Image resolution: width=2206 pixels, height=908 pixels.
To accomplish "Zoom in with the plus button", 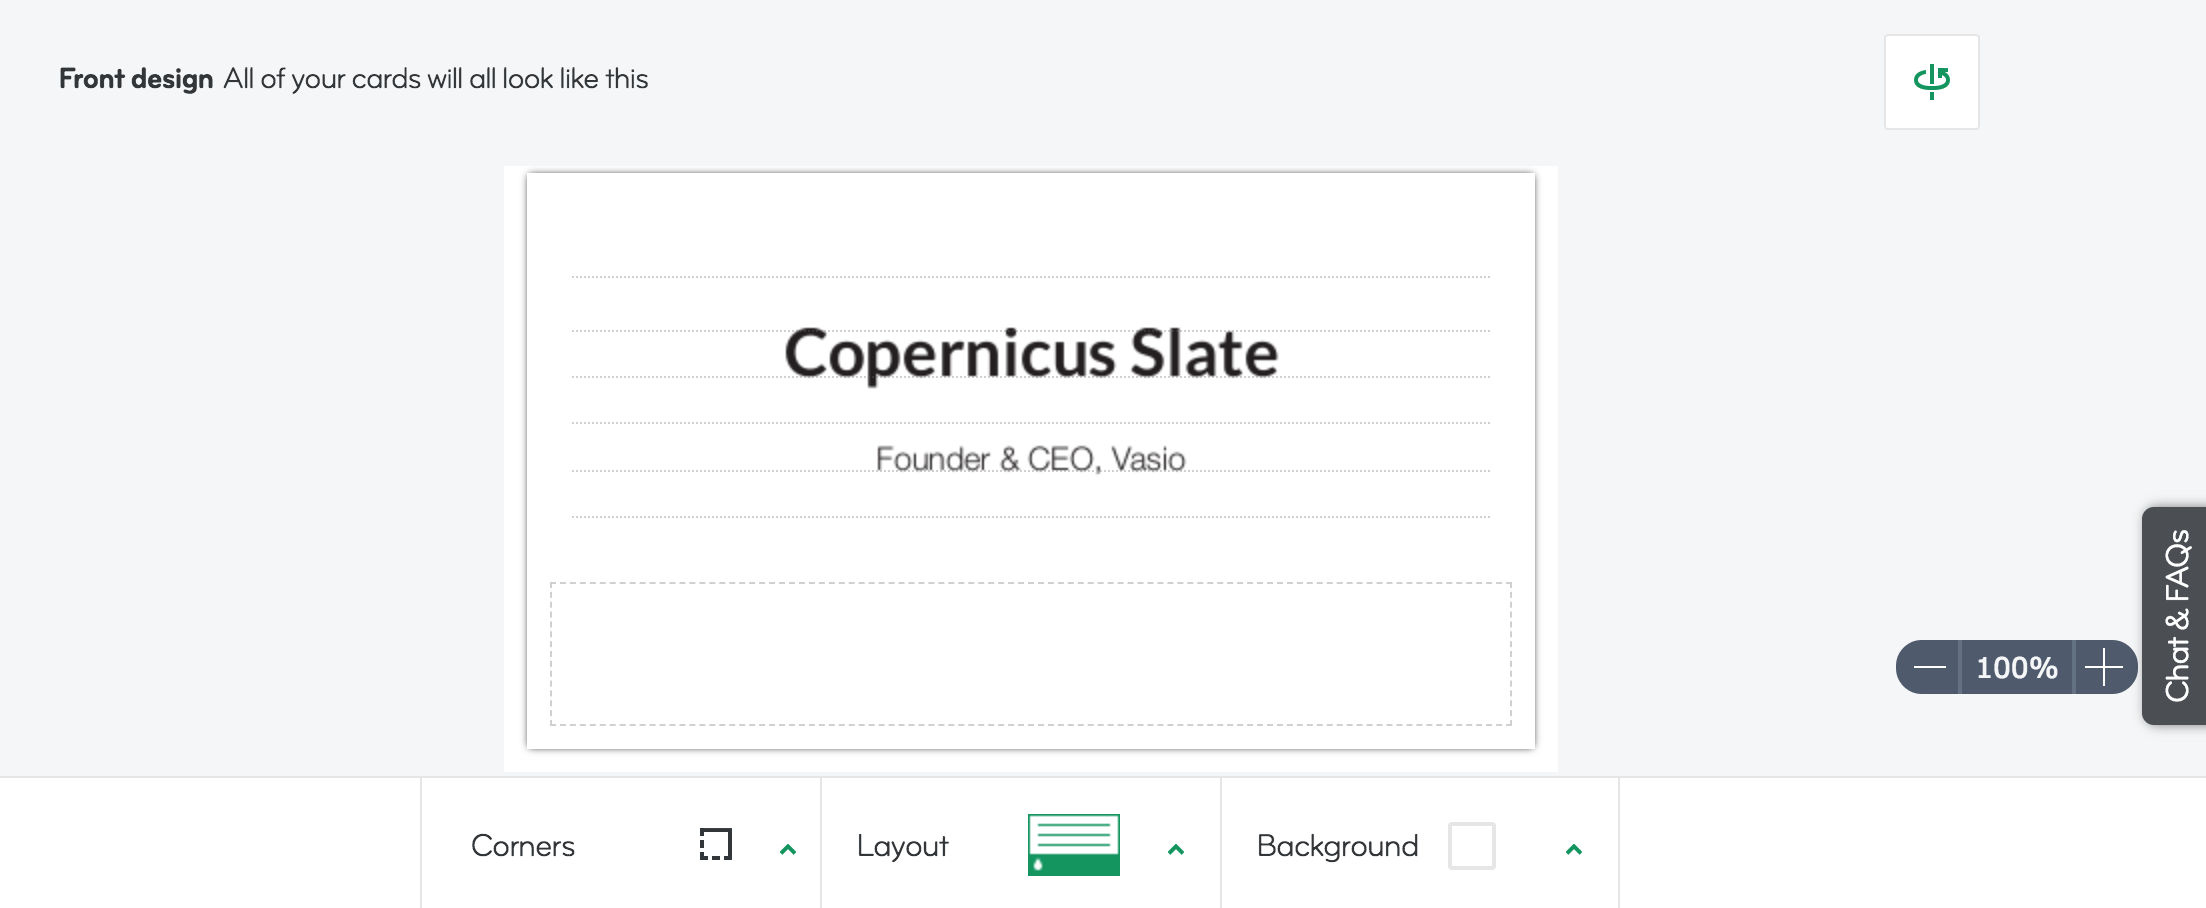I will (2104, 667).
